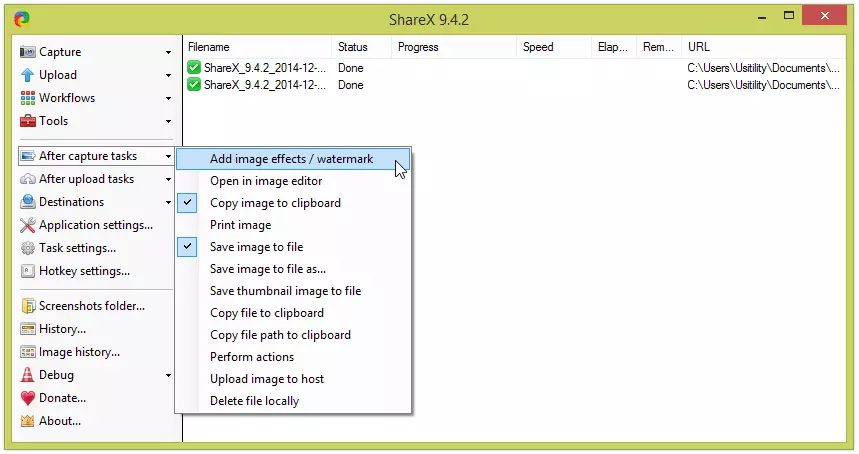The width and height of the screenshot is (859, 454).
Task: Click the Debug traffic cone icon
Action: [27, 375]
